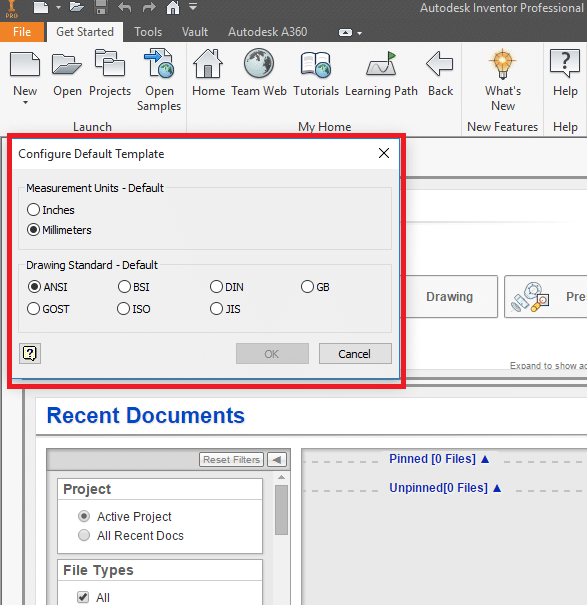Select the JIS drawing standard
Image resolution: width=587 pixels, height=605 pixels.
[225, 309]
